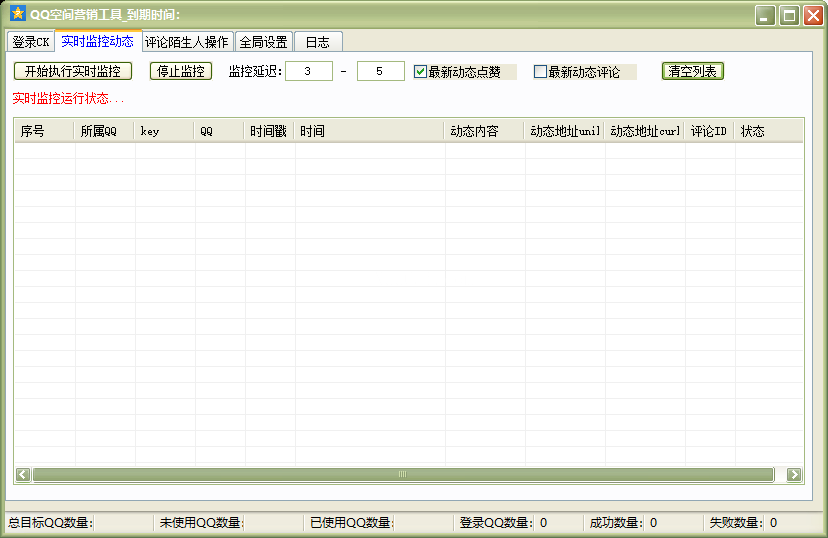Click the 动态内容 column header
This screenshot has width=828, height=538.
tap(484, 131)
